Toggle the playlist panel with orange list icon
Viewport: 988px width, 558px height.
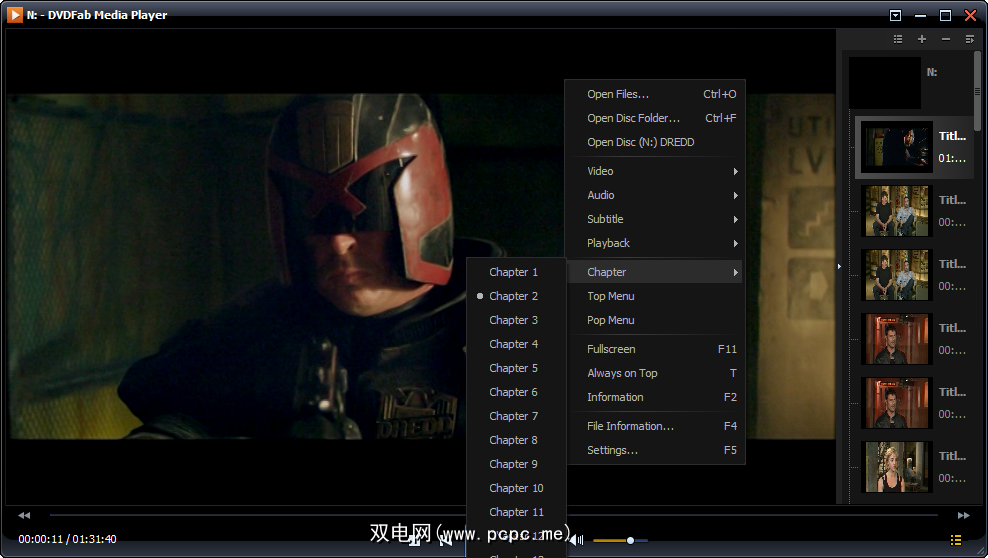point(956,540)
